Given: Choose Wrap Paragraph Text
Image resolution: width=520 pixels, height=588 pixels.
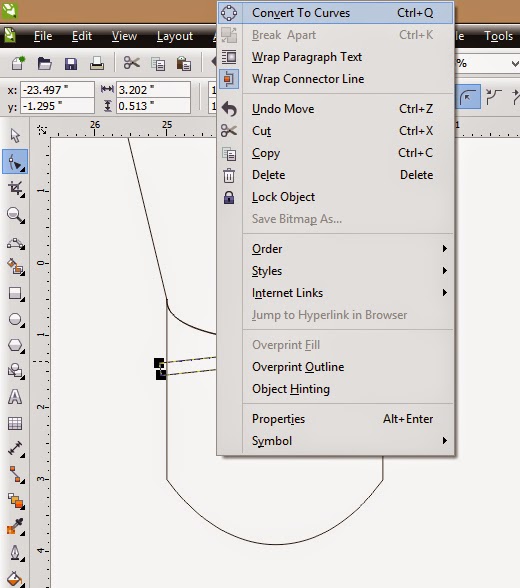Looking at the screenshot, I should [336, 57].
